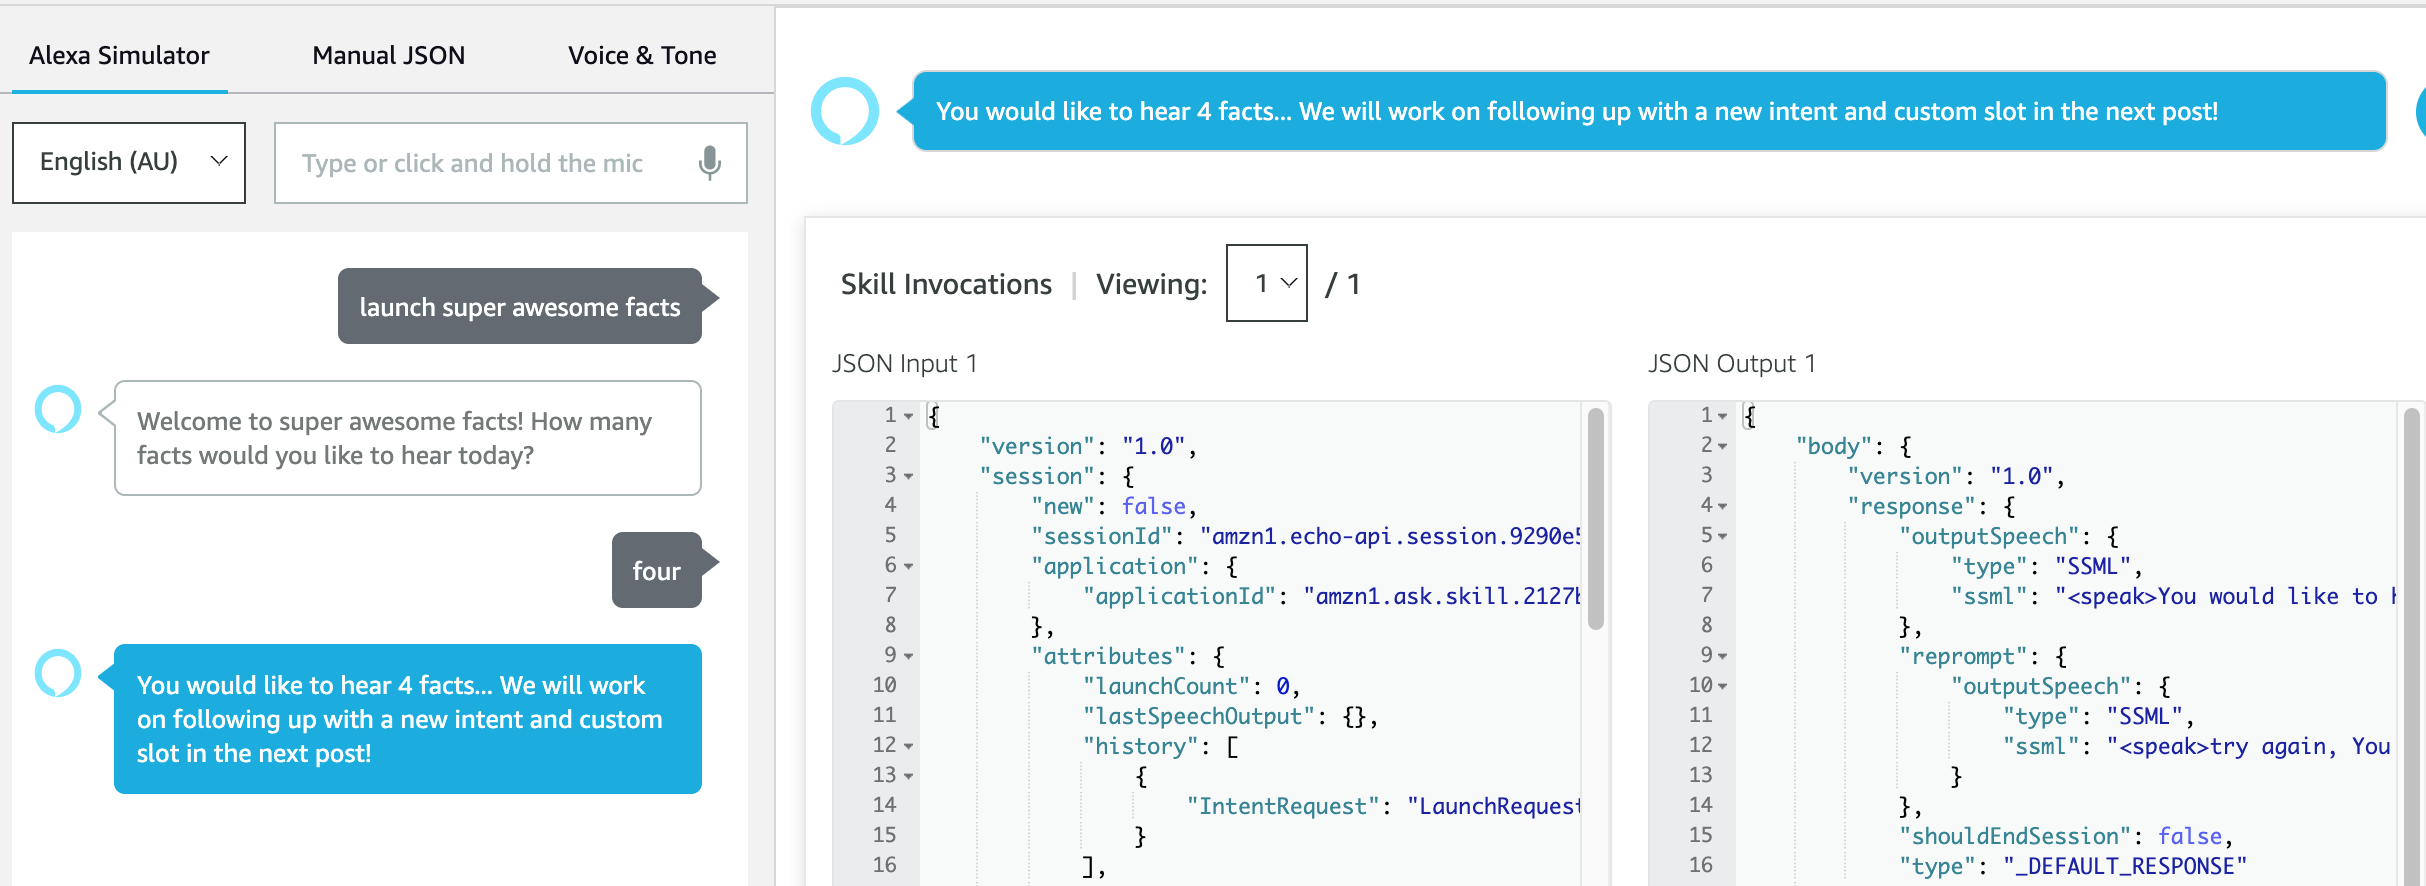Viewport: 2426px width, 886px height.
Task: Click the JSON Input vertical scrollbar
Action: (1596, 519)
